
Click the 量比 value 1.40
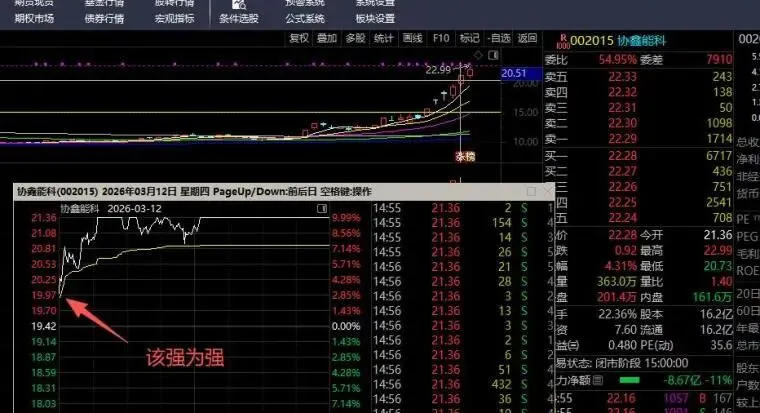(721, 282)
